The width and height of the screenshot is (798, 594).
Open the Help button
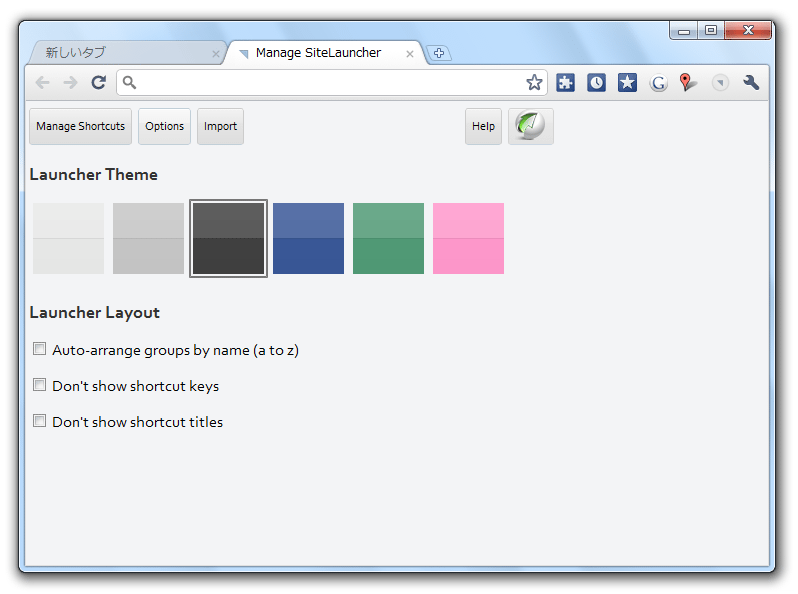click(483, 126)
